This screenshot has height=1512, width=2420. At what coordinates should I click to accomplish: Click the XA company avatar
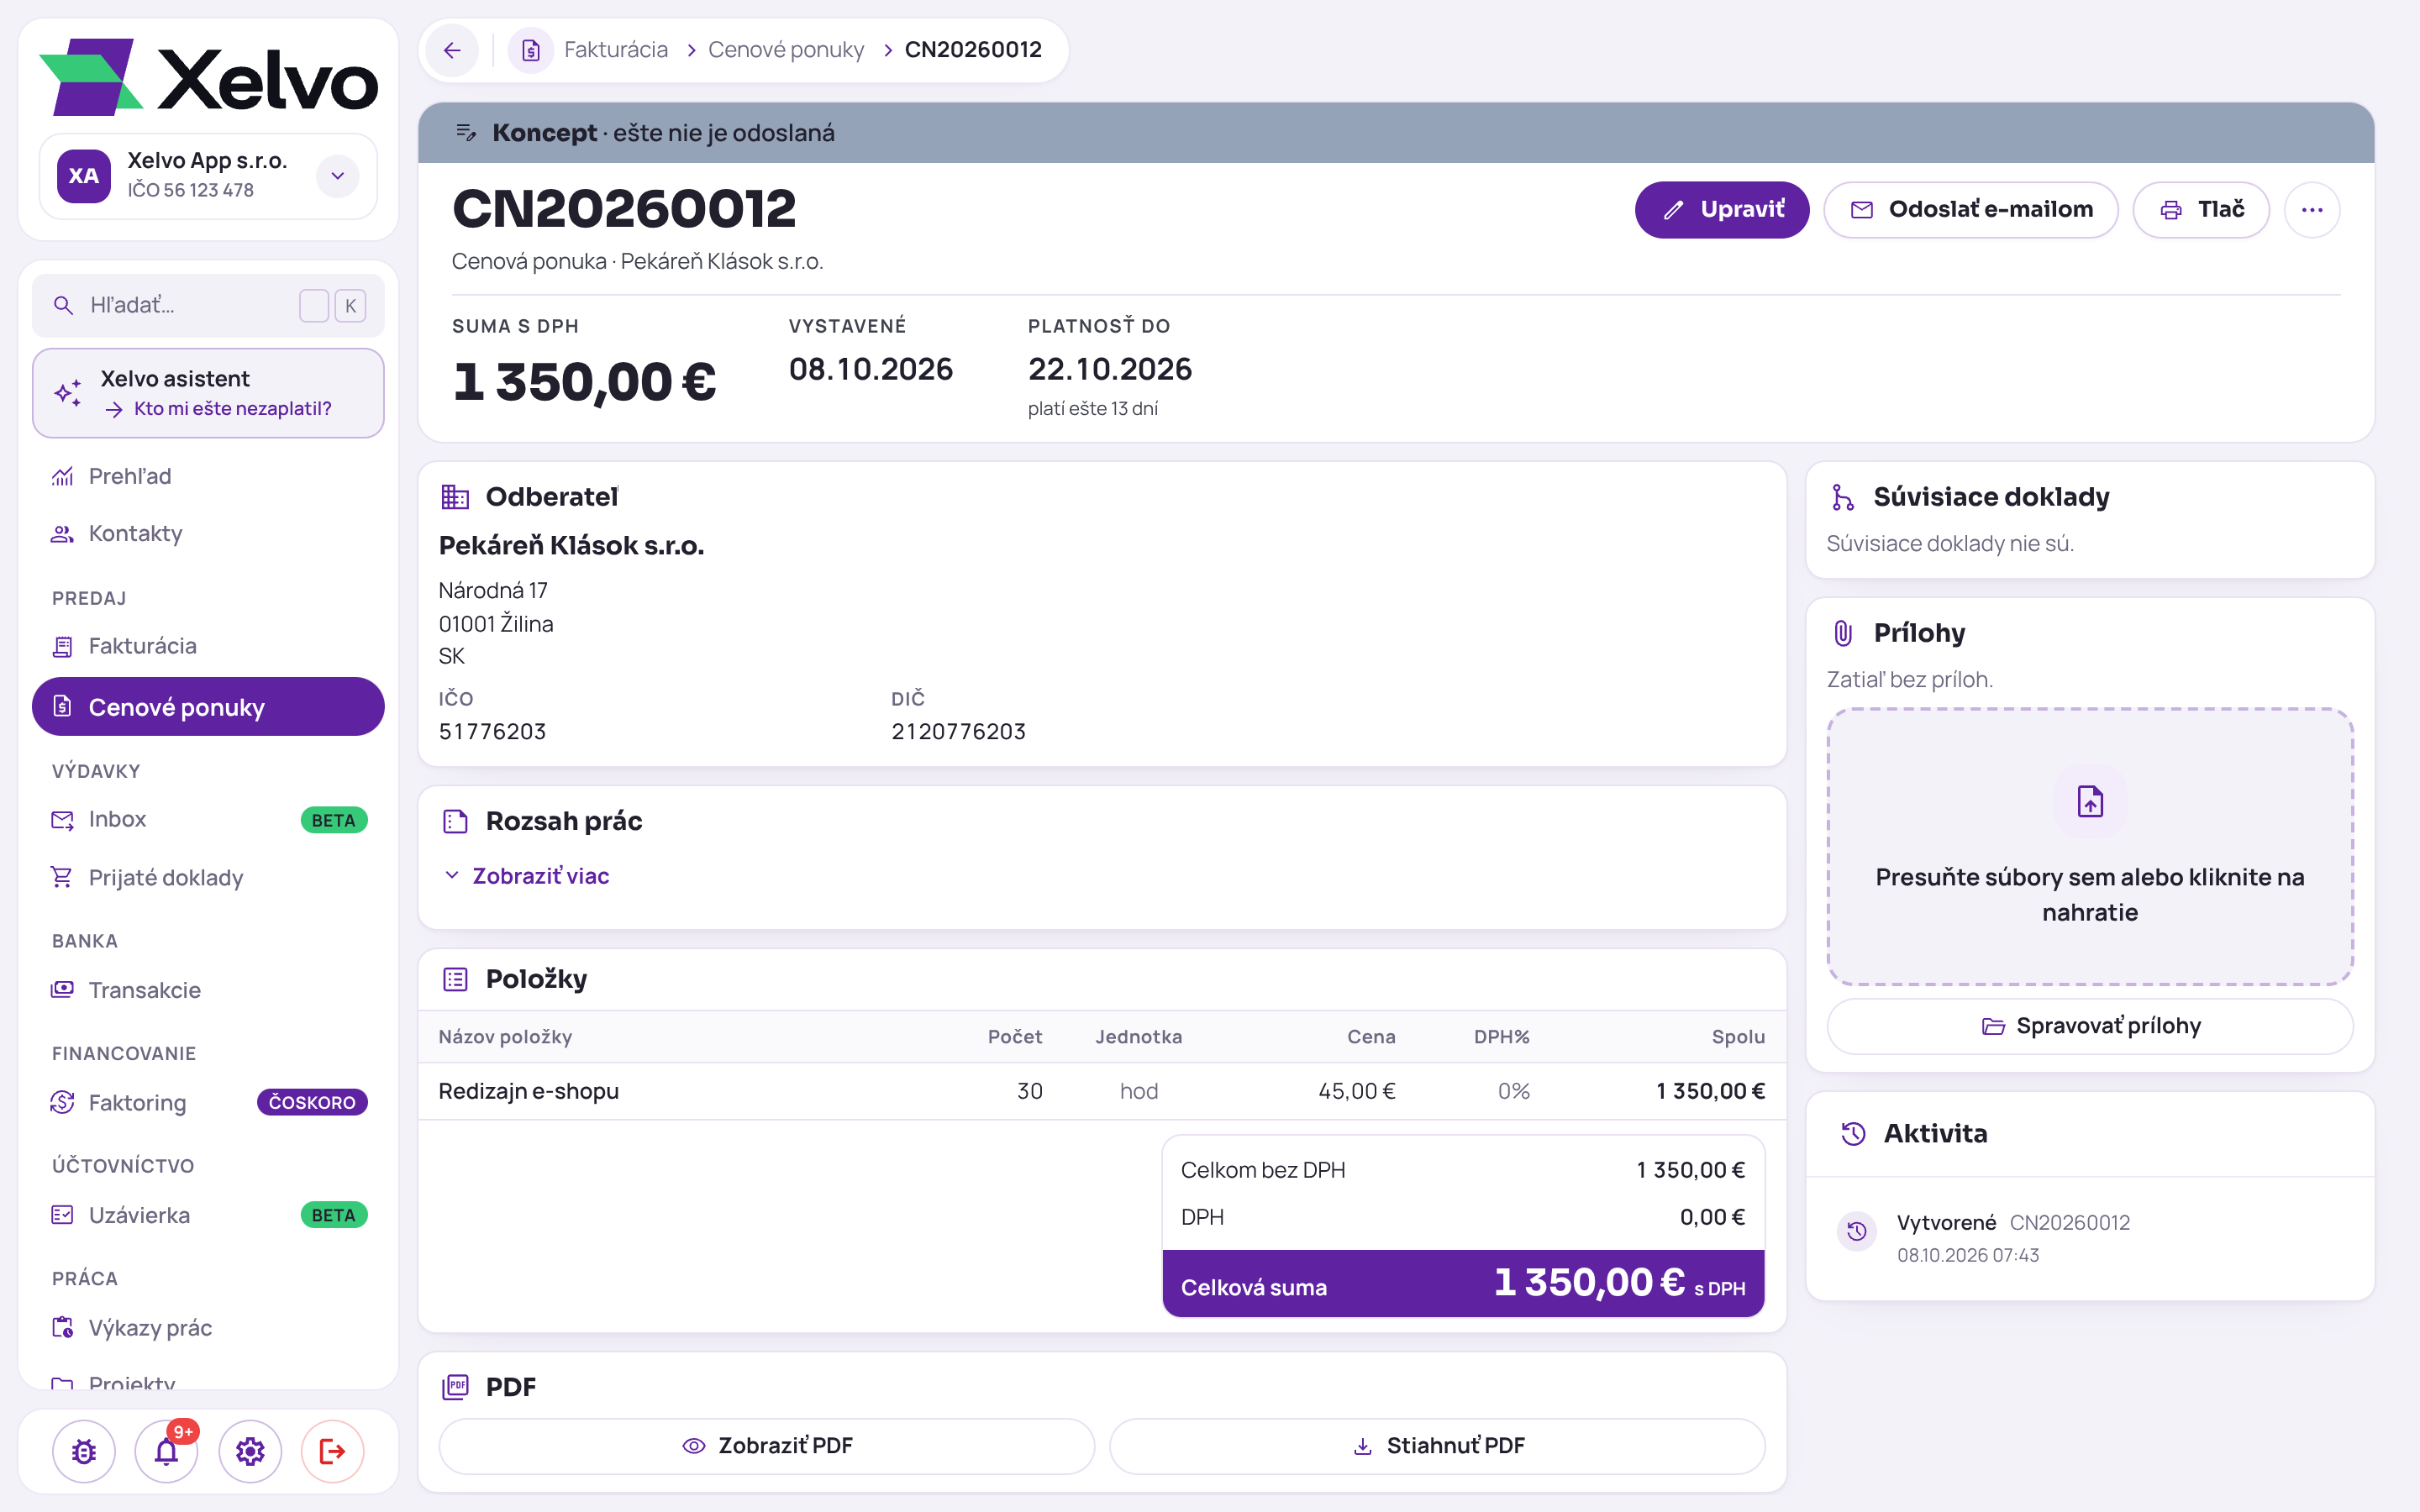point(84,176)
